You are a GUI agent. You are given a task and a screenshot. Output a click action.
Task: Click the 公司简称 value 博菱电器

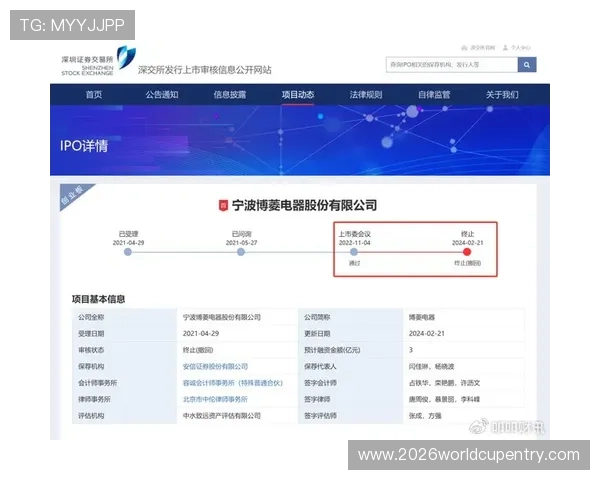tap(422, 317)
